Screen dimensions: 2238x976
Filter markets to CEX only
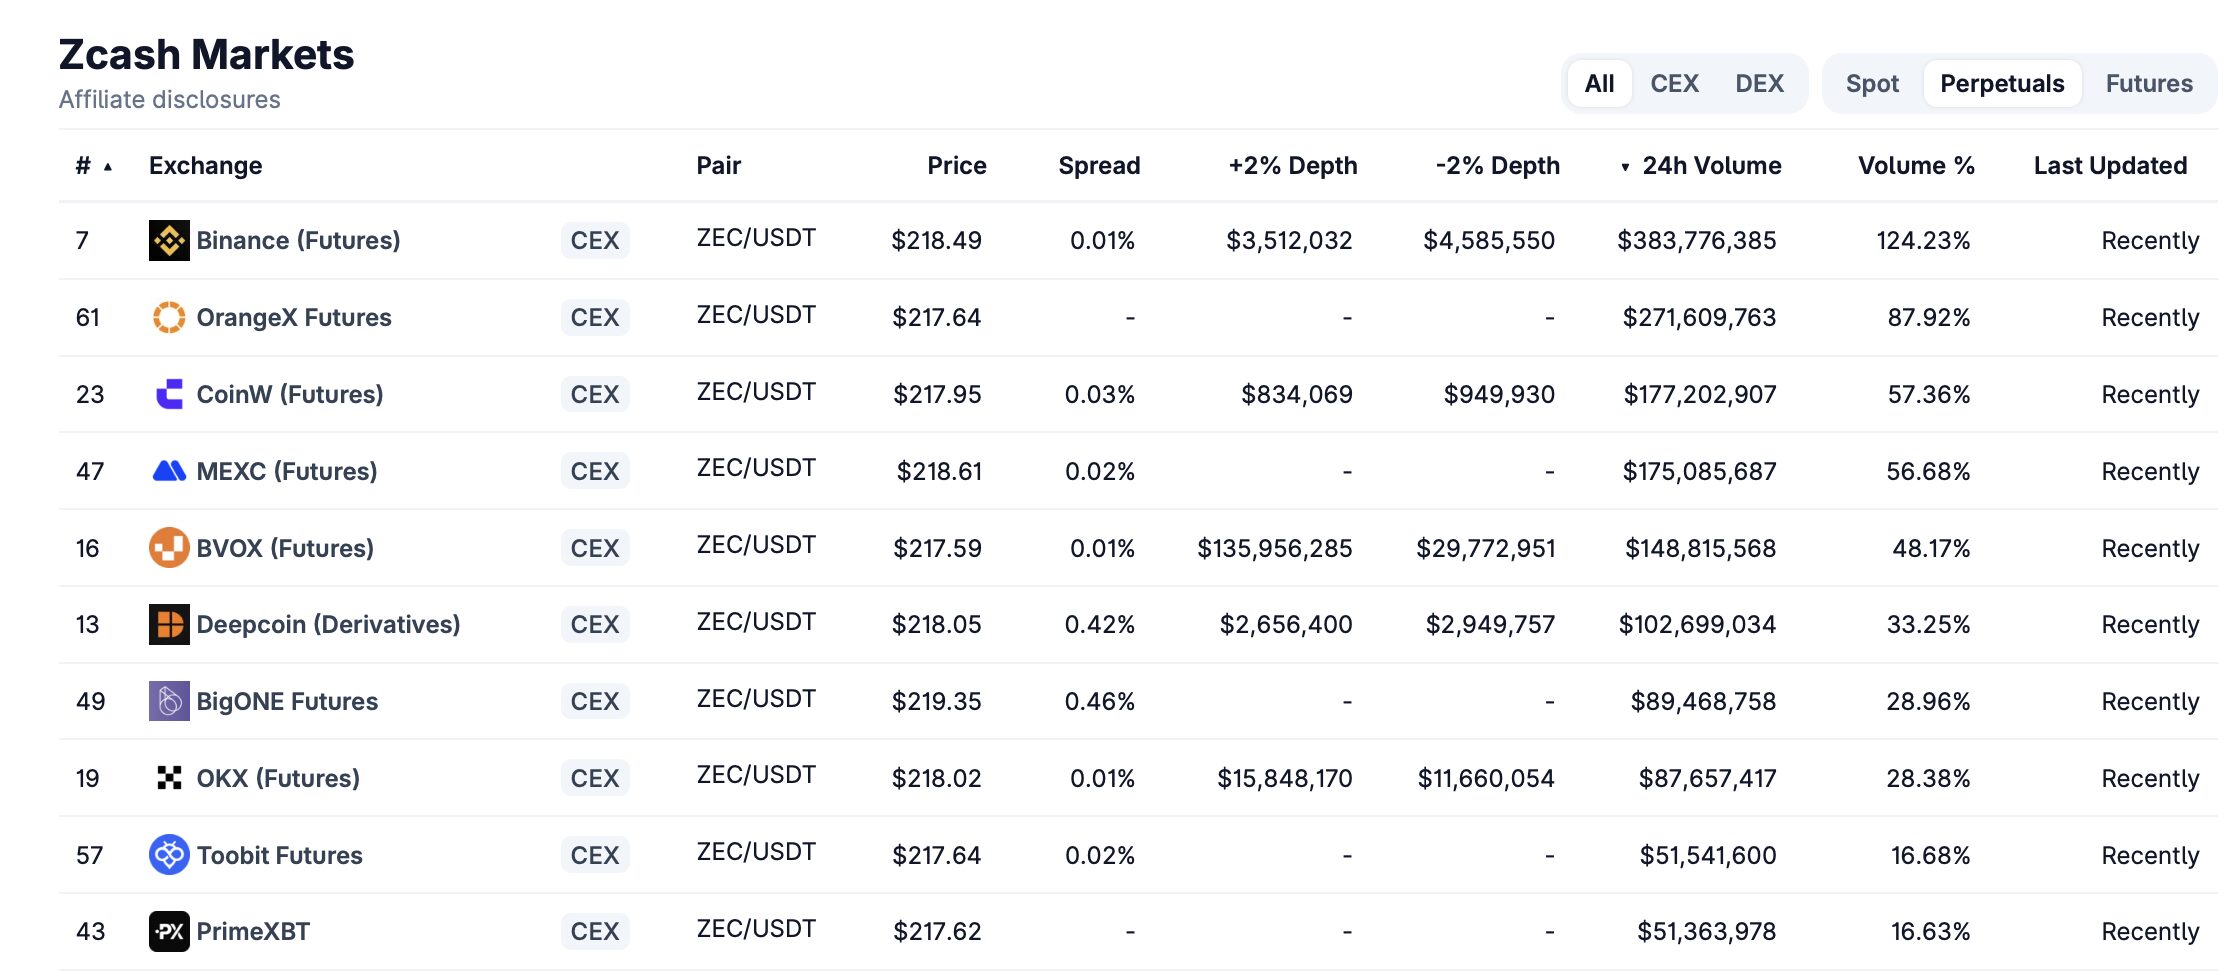(1674, 84)
